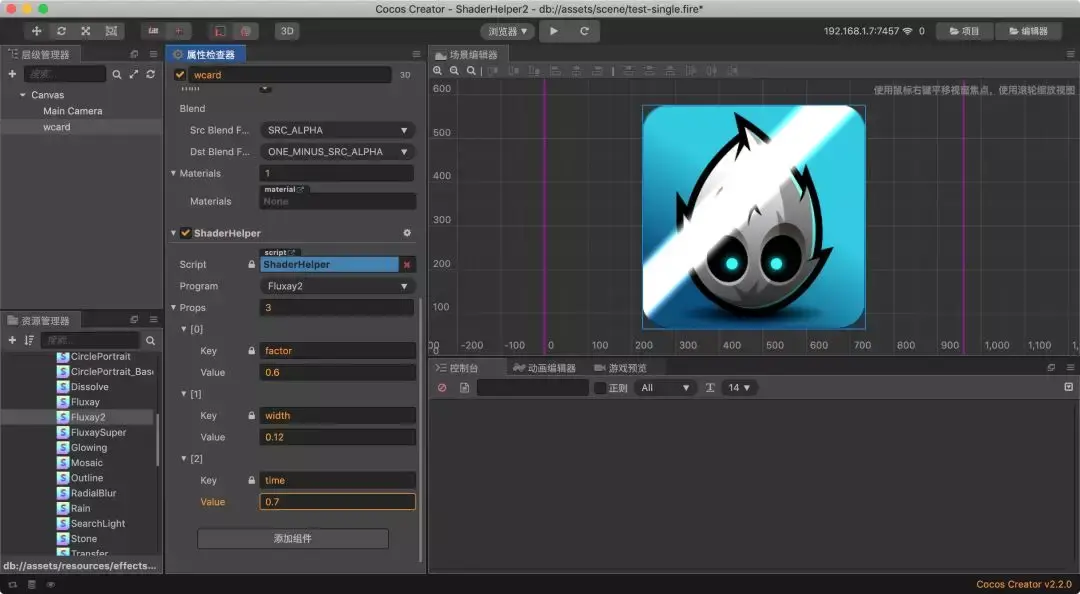Open the 属性检查器 panel menu
The height and width of the screenshot is (594, 1080).
click(x=416, y=54)
